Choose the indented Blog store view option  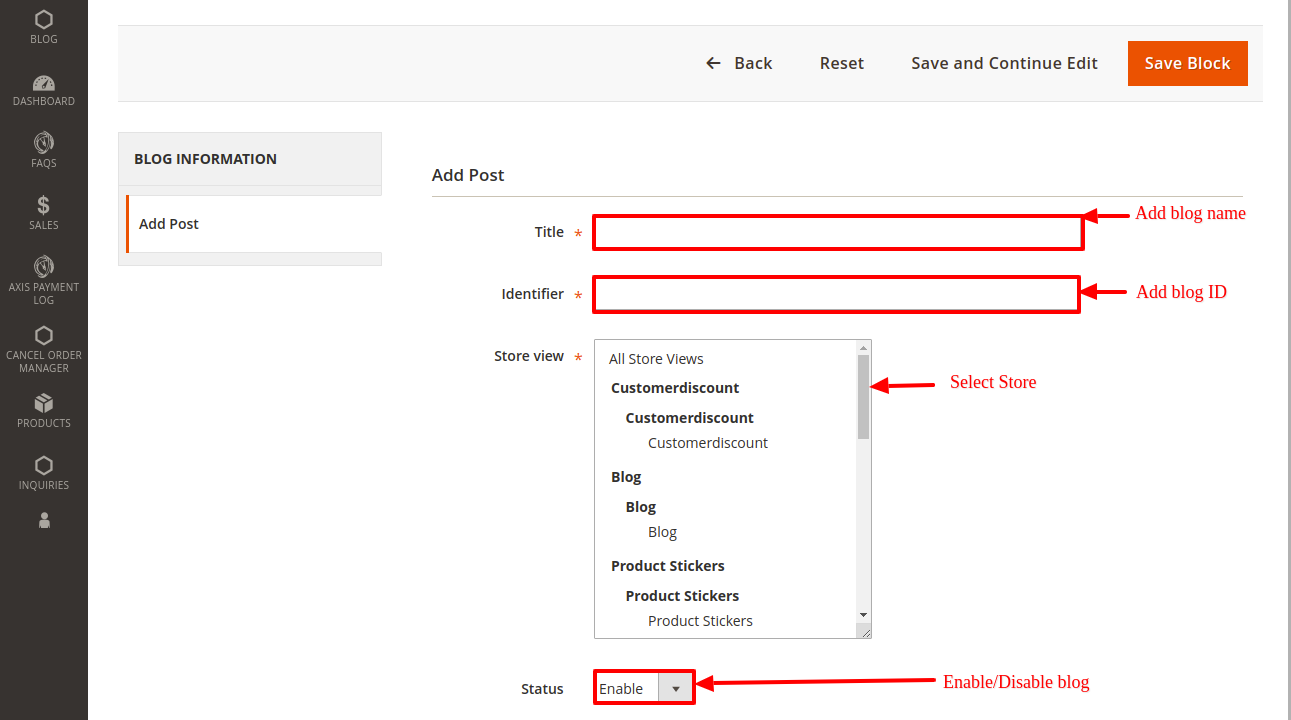point(662,532)
